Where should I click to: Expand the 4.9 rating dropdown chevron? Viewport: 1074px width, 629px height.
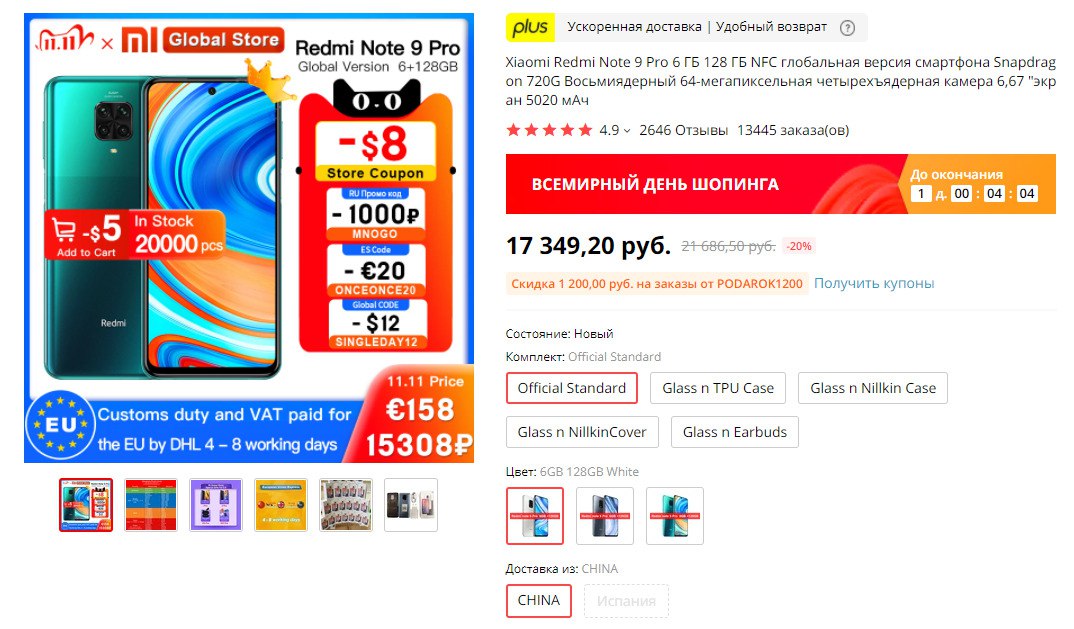[x=627, y=131]
